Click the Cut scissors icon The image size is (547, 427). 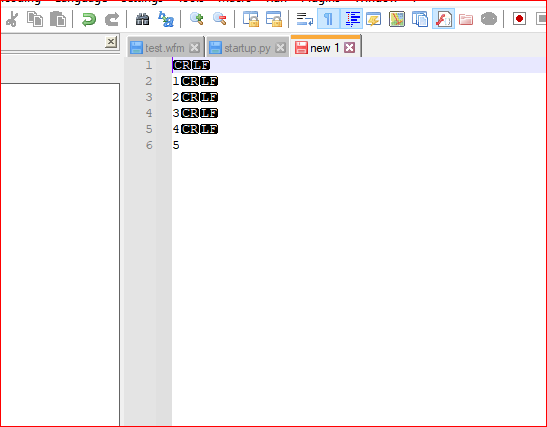click(x=12, y=19)
